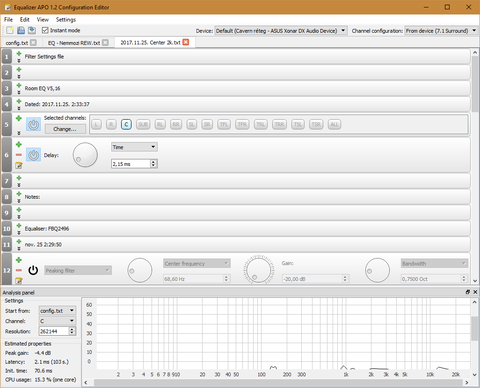This screenshot has width=480, height=388.
Task: Remove the Delay filter in row 6
Action: pyautogui.click(x=19, y=155)
